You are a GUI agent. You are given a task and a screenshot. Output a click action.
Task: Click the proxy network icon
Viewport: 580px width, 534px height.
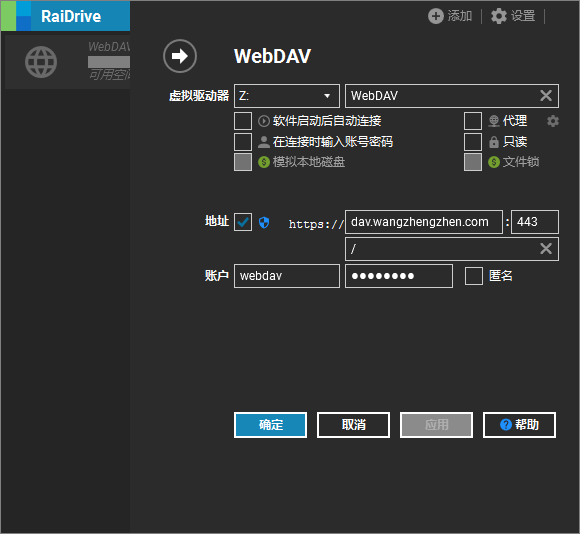pyautogui.click(x=494, y=121)
